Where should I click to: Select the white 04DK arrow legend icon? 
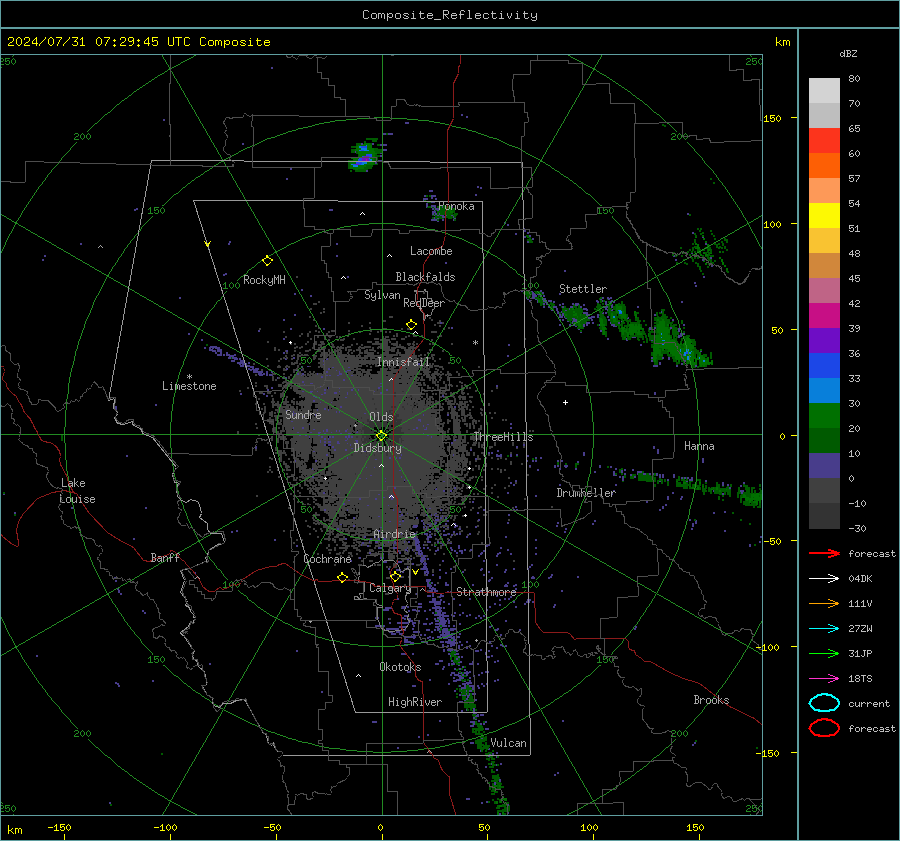(824, 578)
